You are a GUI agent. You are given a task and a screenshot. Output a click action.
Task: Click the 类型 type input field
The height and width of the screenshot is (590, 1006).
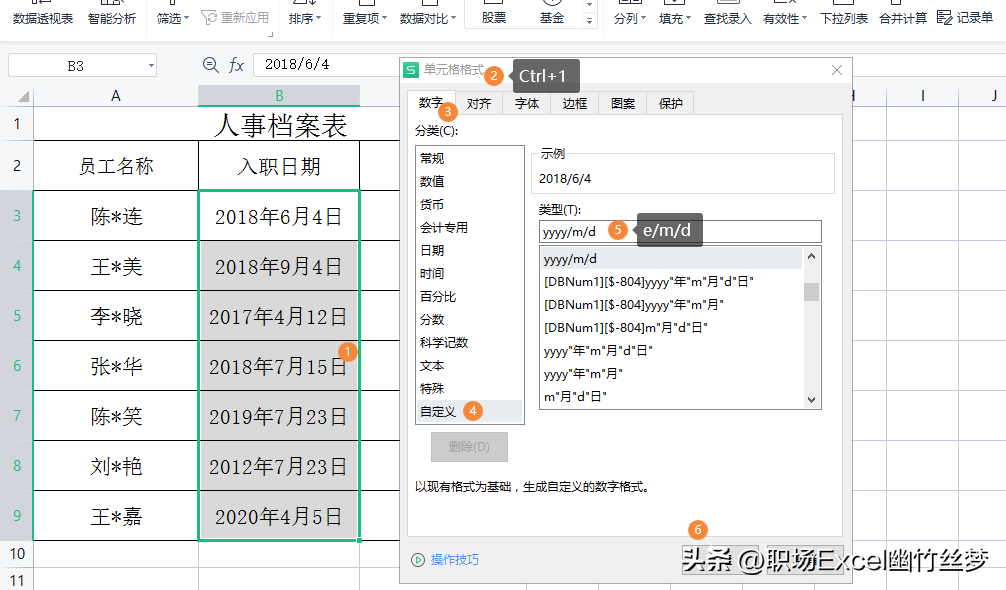point(680,232)
